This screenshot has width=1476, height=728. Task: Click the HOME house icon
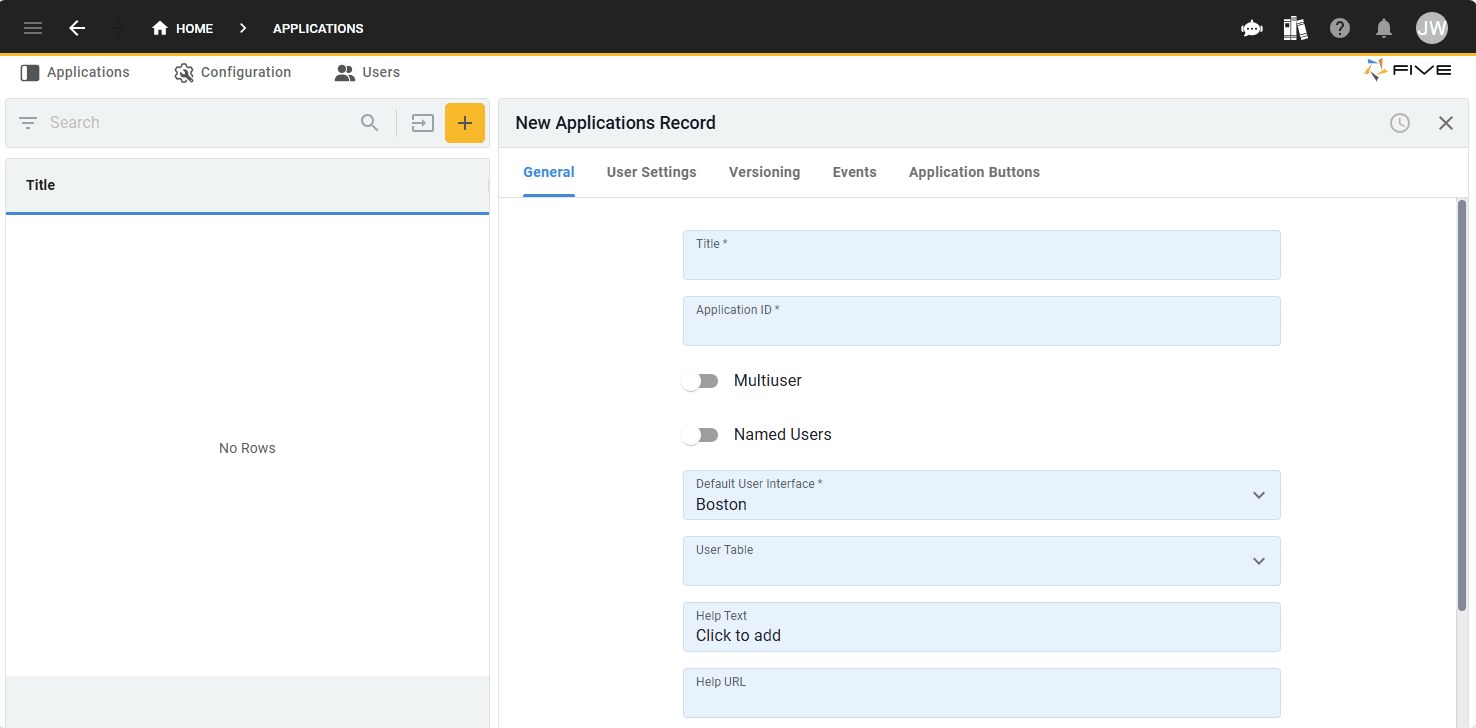click(x=160, y=28)
